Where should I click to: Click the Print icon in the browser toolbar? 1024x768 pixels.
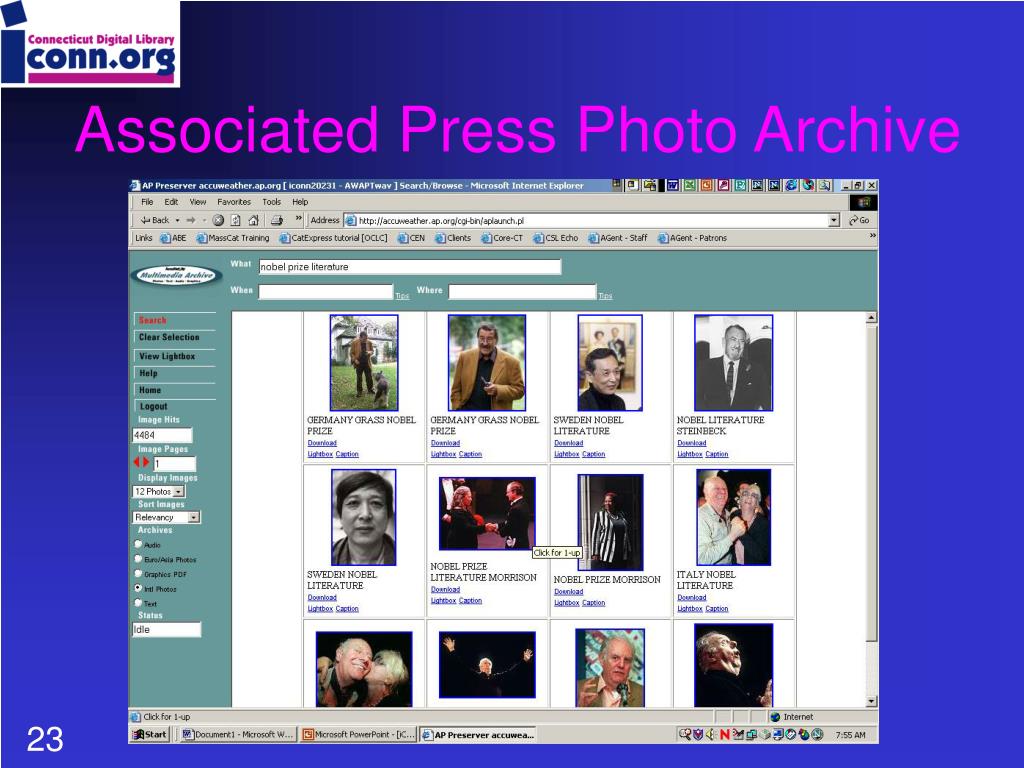point(277,220)
